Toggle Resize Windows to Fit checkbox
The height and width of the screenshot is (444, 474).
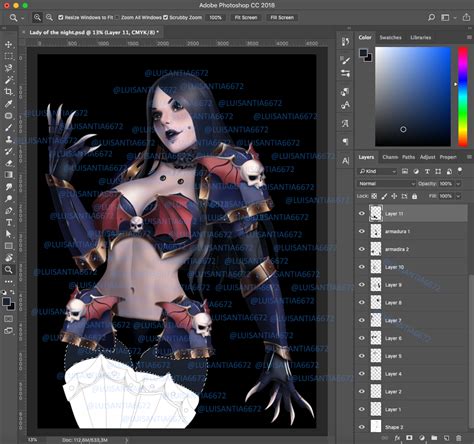(61, 17)
